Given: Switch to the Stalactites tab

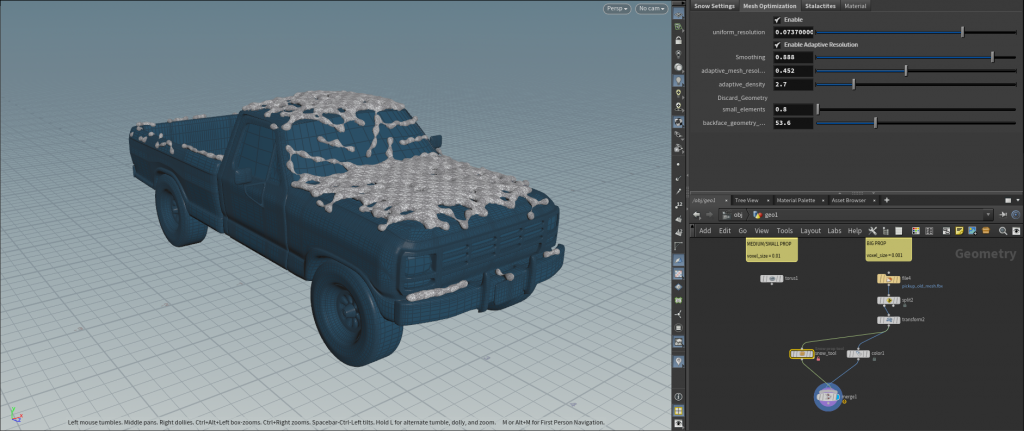Looking at the screenshot, I should [x=820, y=6].
